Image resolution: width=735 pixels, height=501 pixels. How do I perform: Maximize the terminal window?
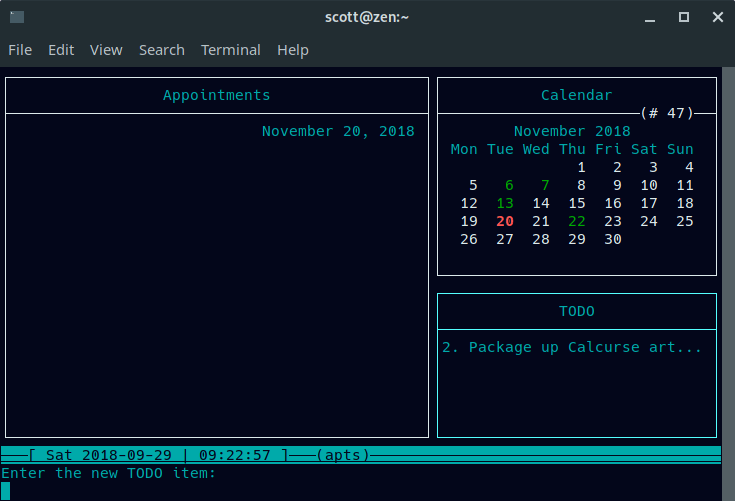click(x=684, y=17)
